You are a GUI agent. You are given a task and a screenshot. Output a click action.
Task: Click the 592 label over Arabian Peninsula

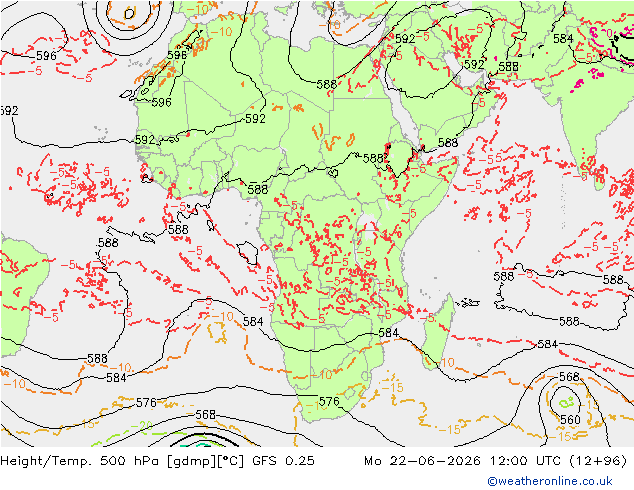tap(474, 65)
